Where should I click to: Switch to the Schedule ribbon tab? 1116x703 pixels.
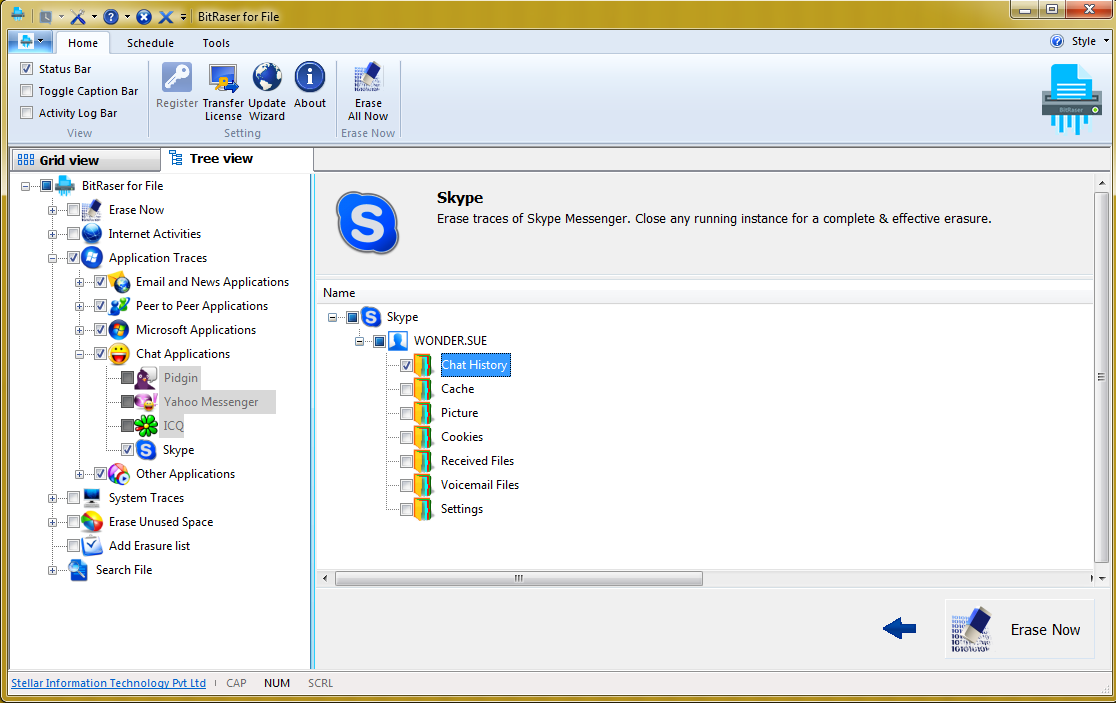[x=150, y=43]
